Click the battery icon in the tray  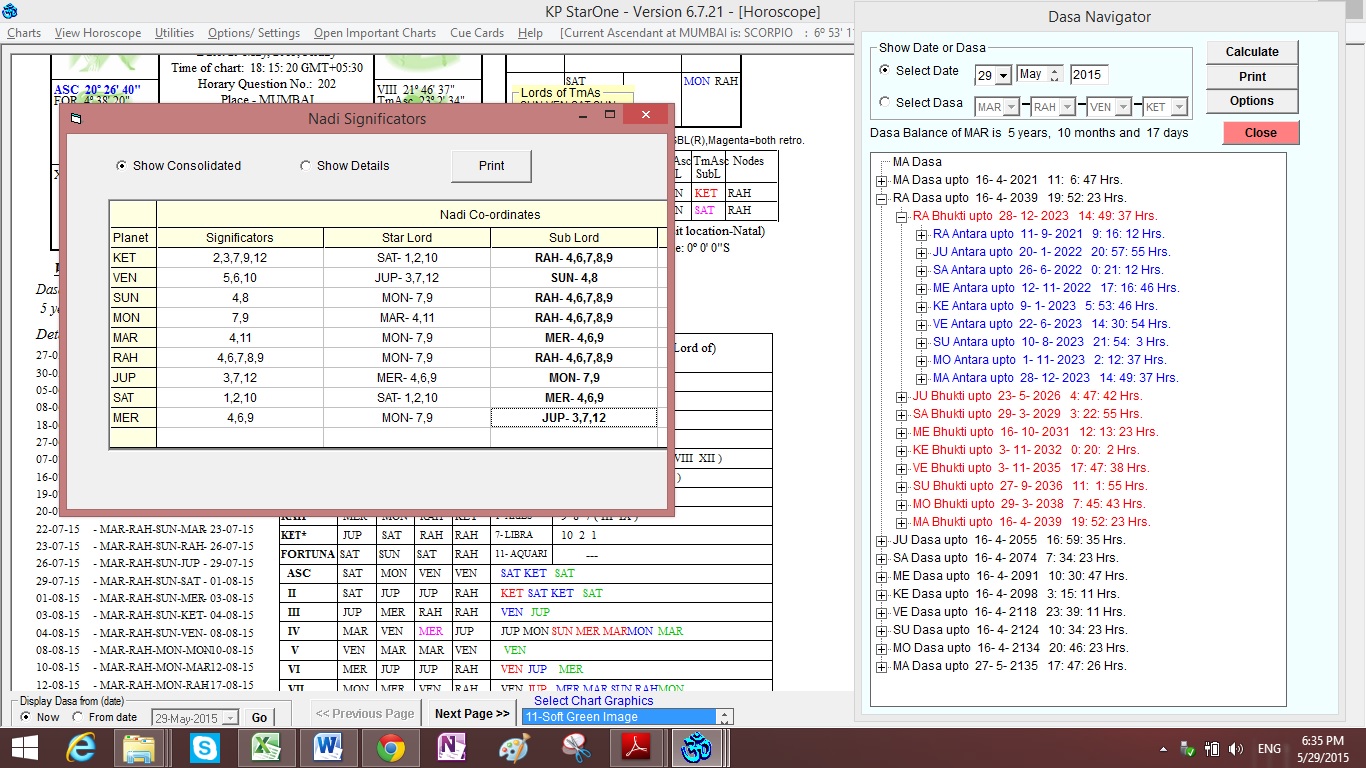pyautogui.click(x=1211, y=749)
